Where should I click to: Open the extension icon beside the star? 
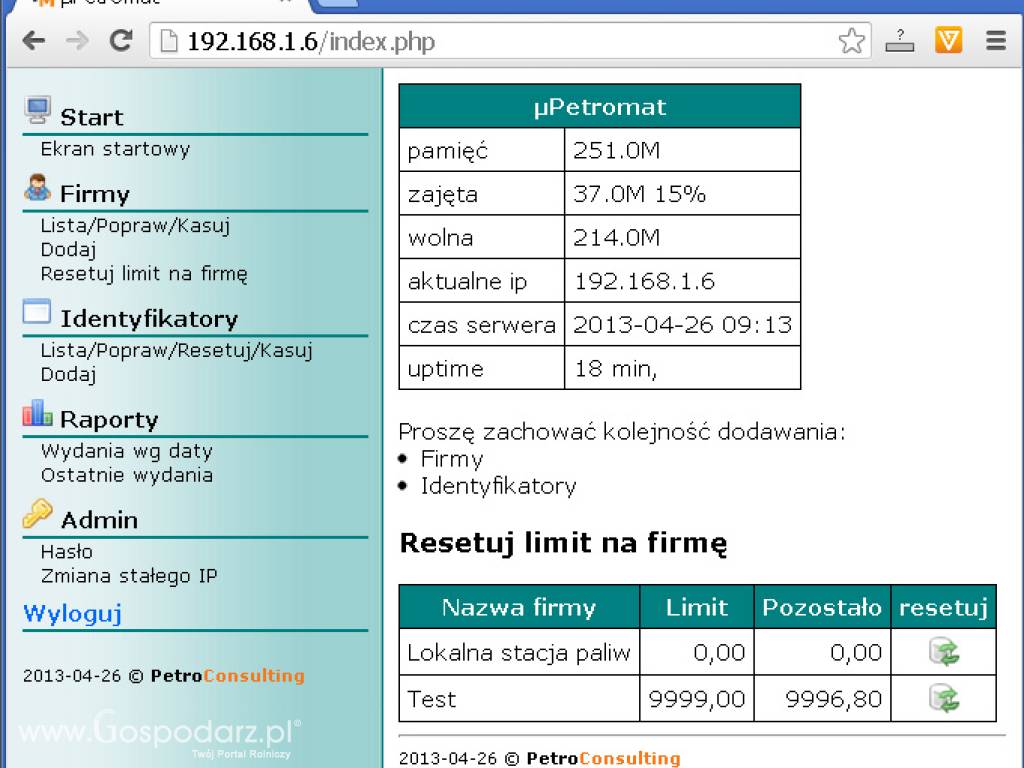click(x=899, y=40)
